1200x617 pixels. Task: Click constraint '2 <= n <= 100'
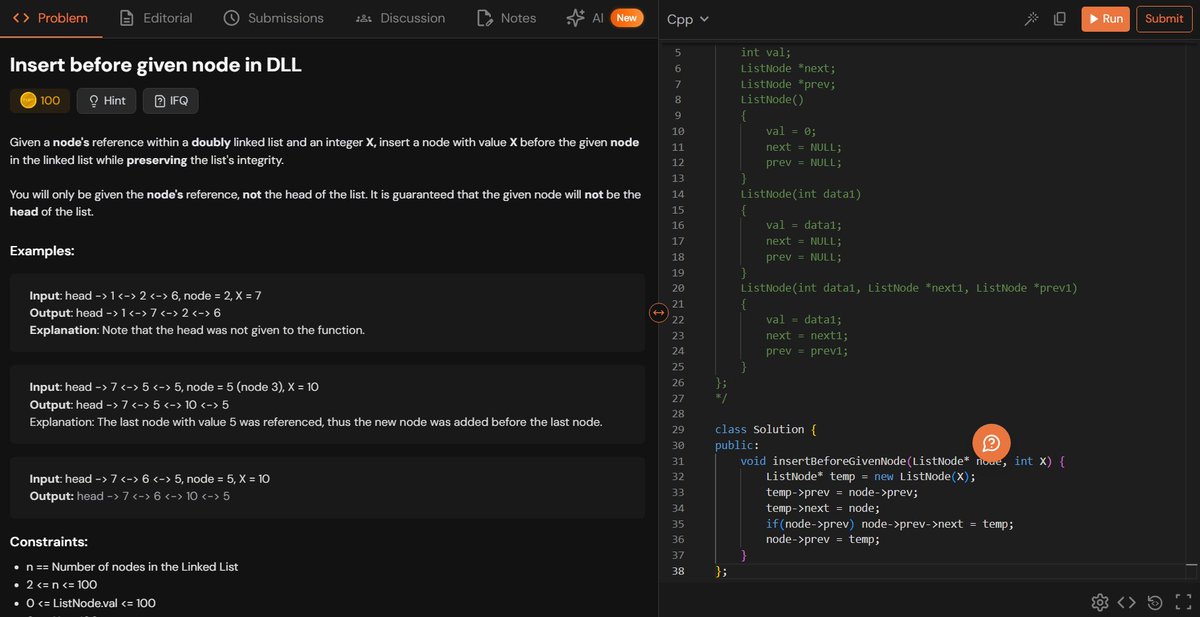click(x=62, y=585)
